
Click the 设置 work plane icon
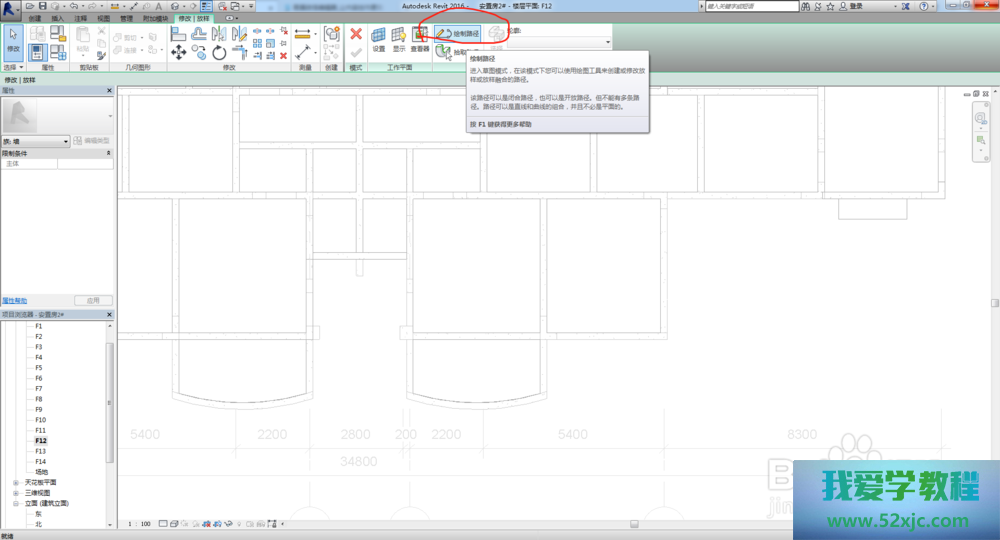378,37
